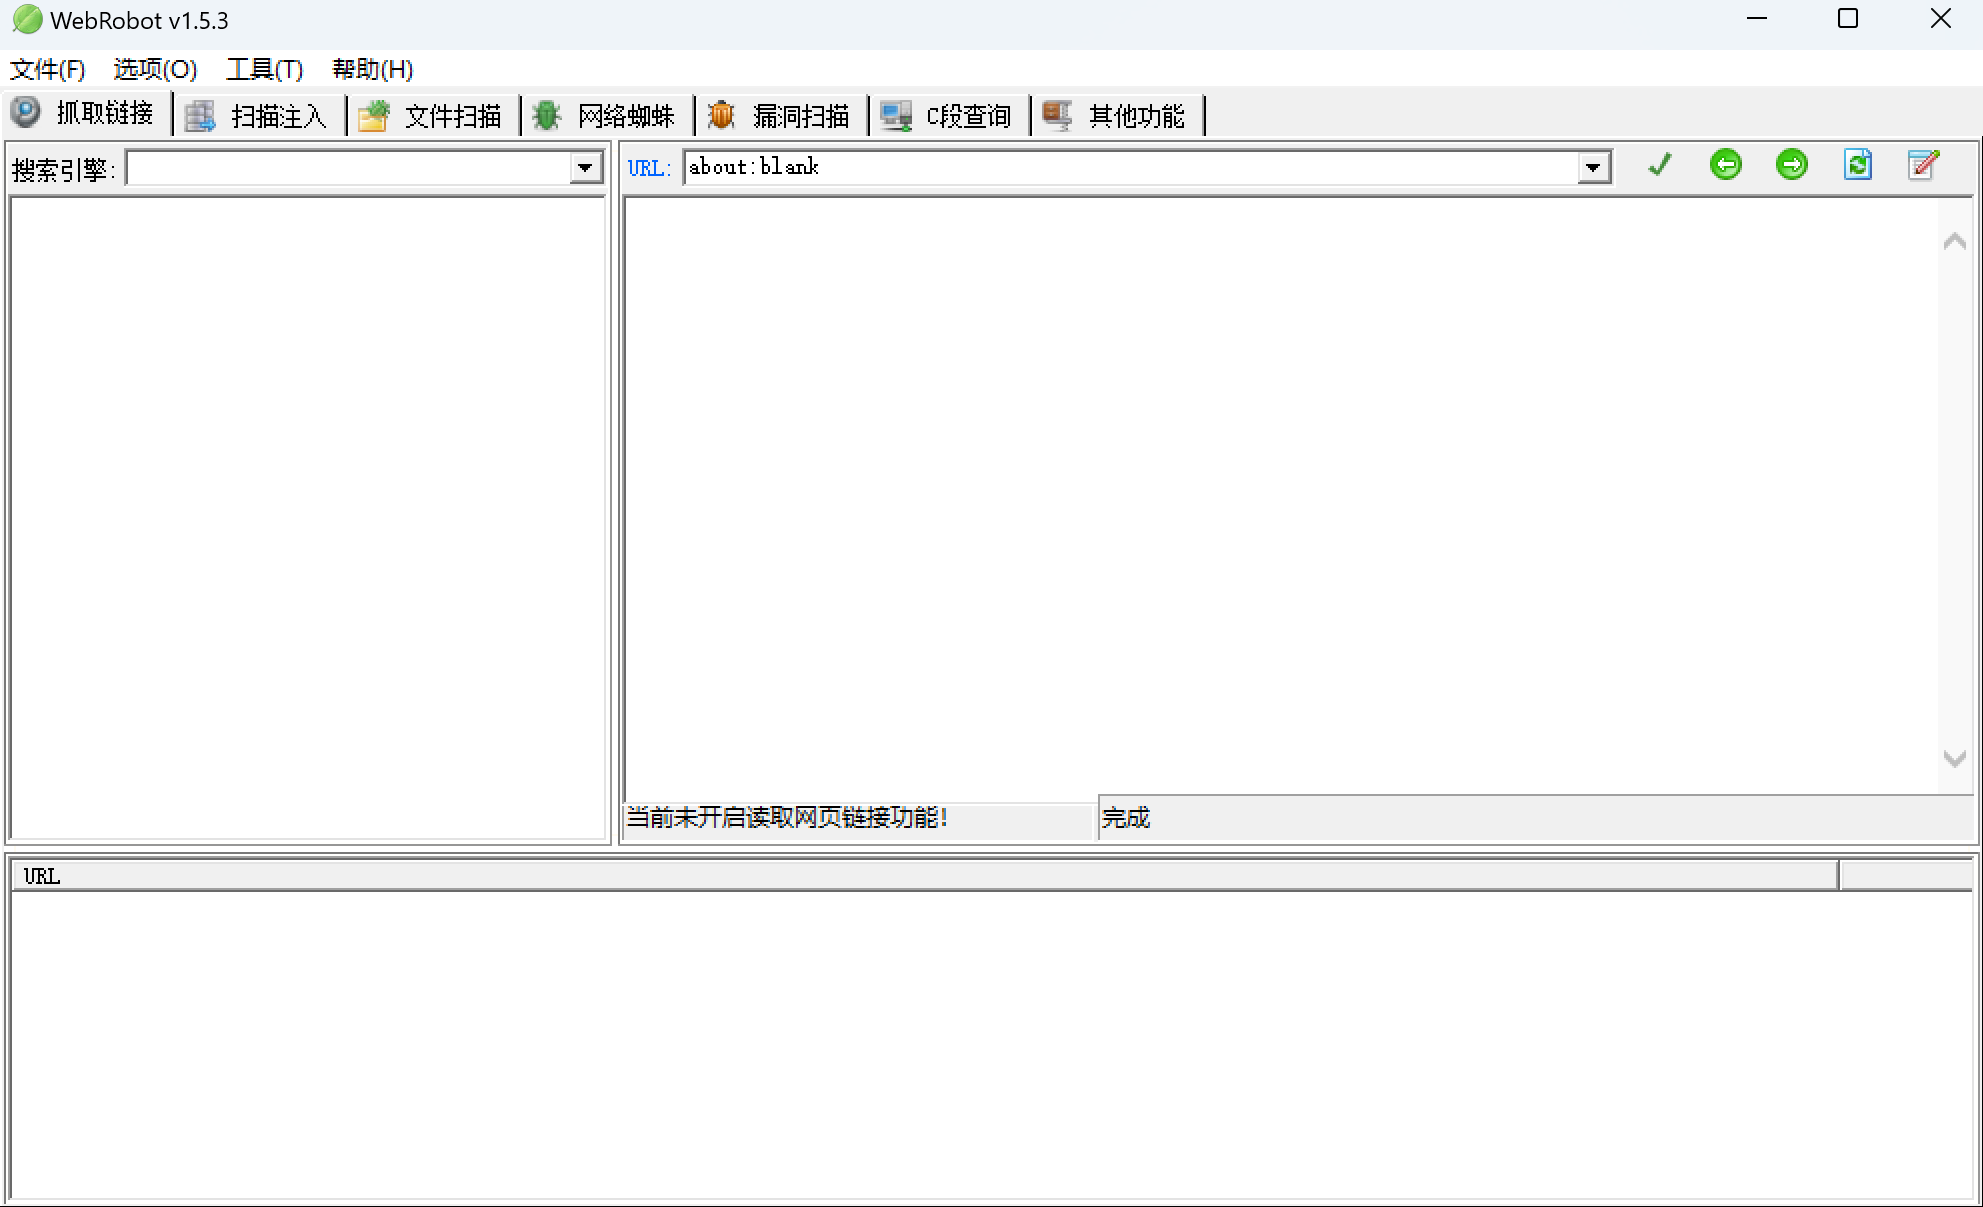
Task: Open the 扫描注入 tab
Action: [x=258, y=116]
